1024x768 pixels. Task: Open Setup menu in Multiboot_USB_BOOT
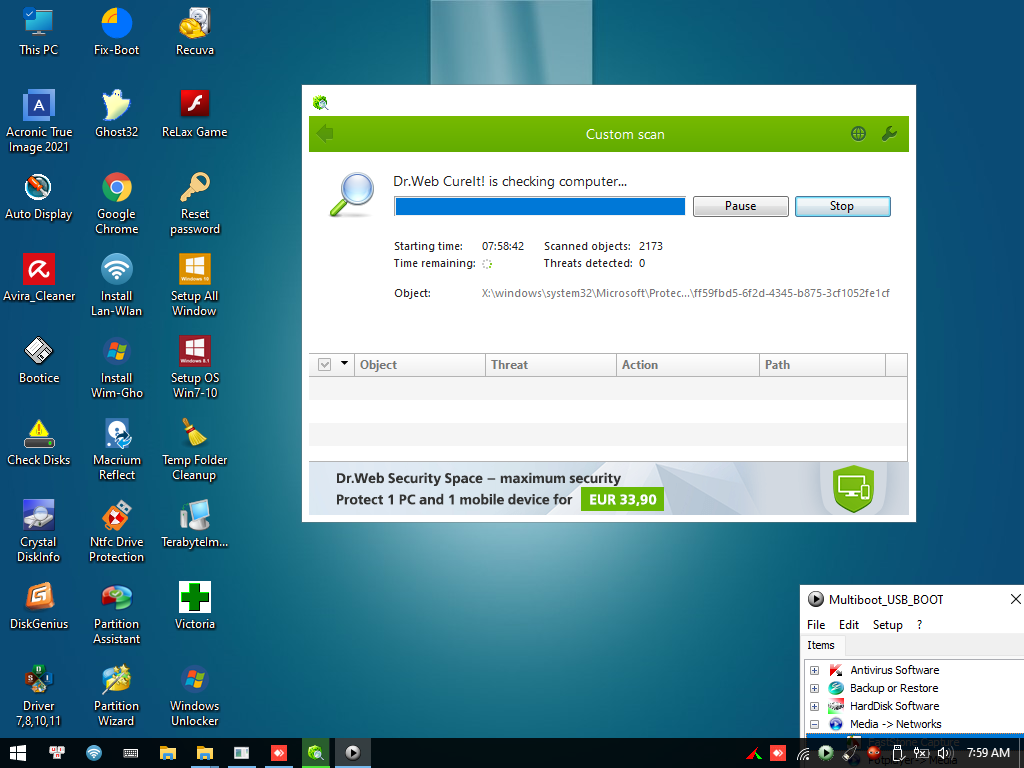point(888,625)
